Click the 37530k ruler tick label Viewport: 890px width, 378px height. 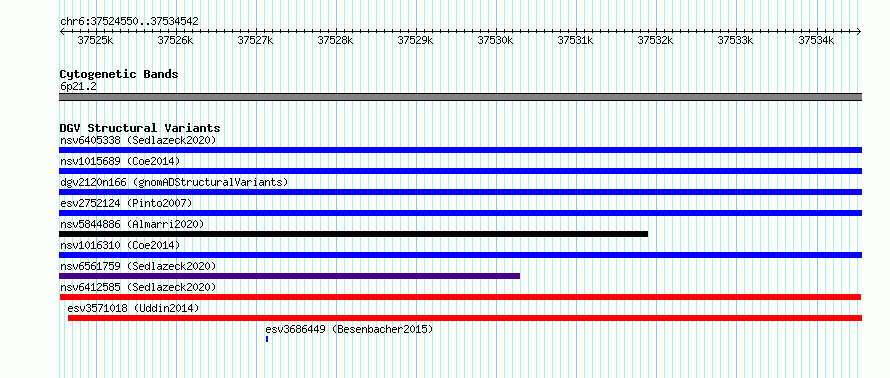[x=496, y=40]
